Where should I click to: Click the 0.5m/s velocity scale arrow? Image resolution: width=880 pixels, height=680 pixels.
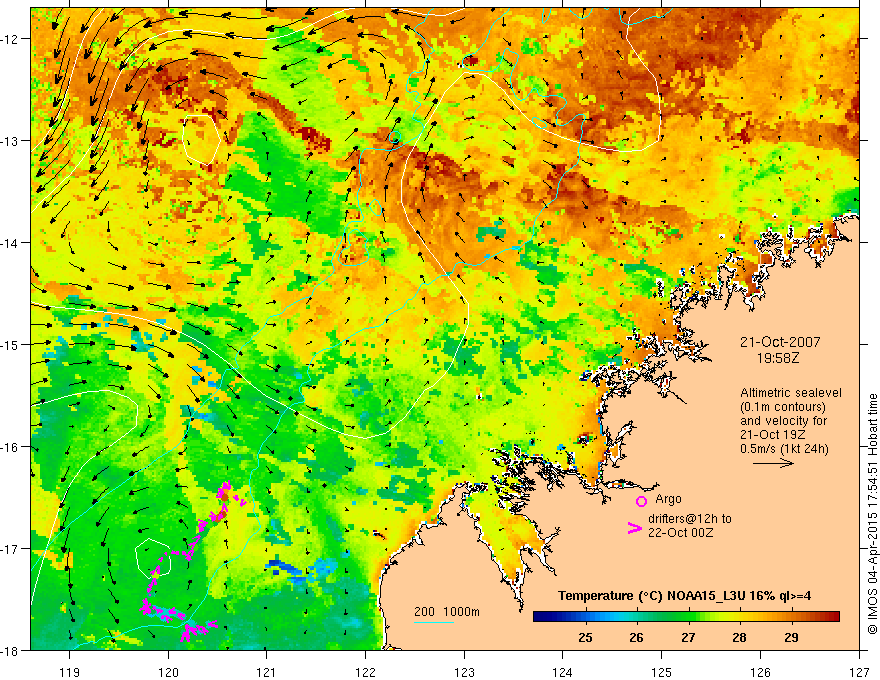773,463
